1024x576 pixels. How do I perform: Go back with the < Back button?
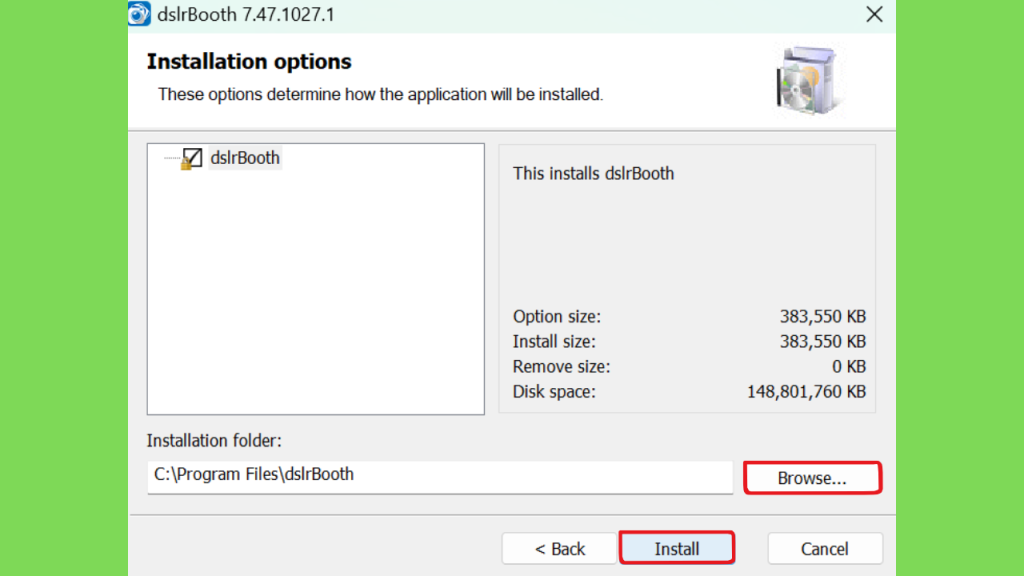[x=559, y=549]
